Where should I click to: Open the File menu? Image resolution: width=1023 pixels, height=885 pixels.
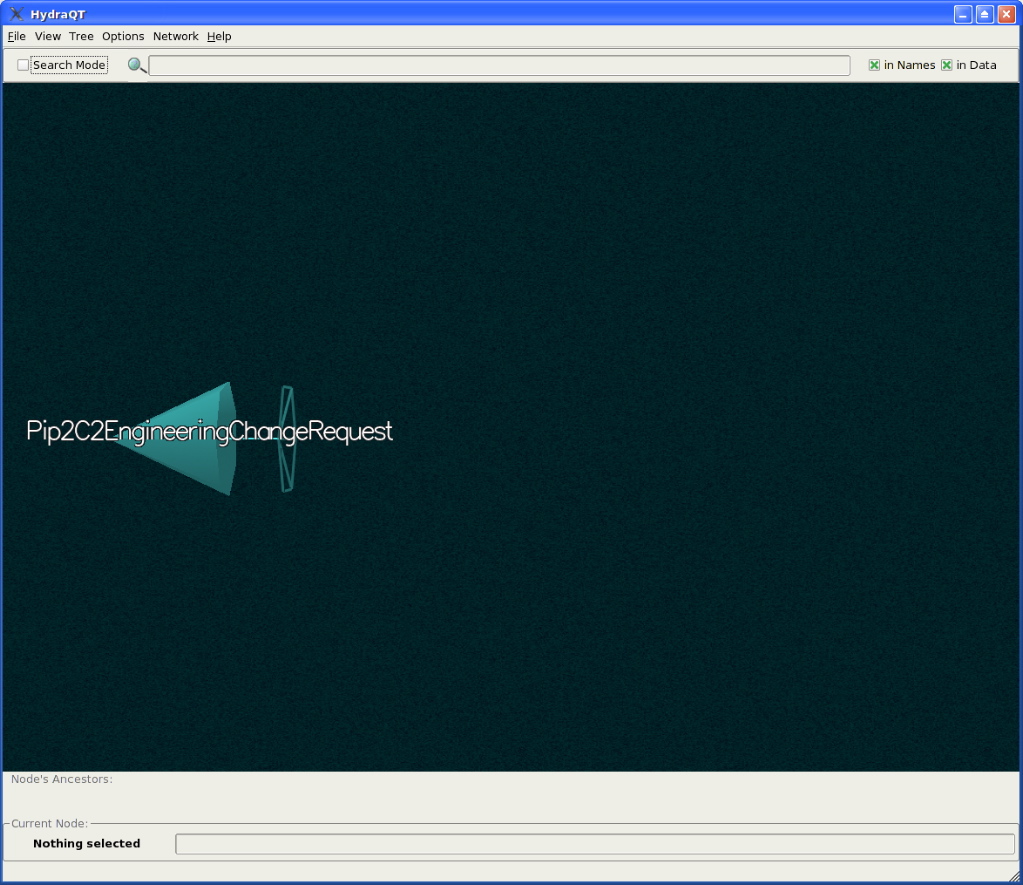coord(16,37)
